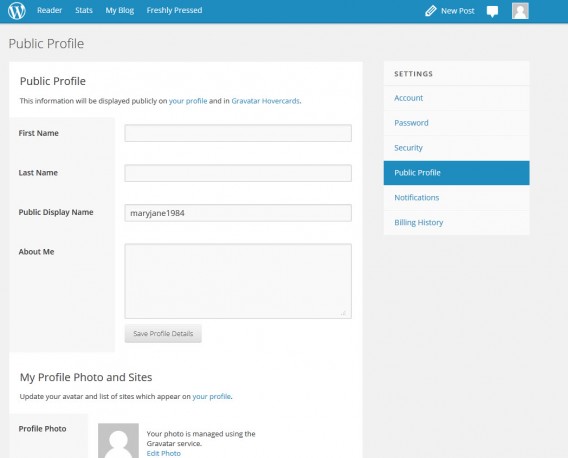Open the notifications speech bubble icon
Image resolution: width=568 pixels, height=458 pixels.
point(492,11)
